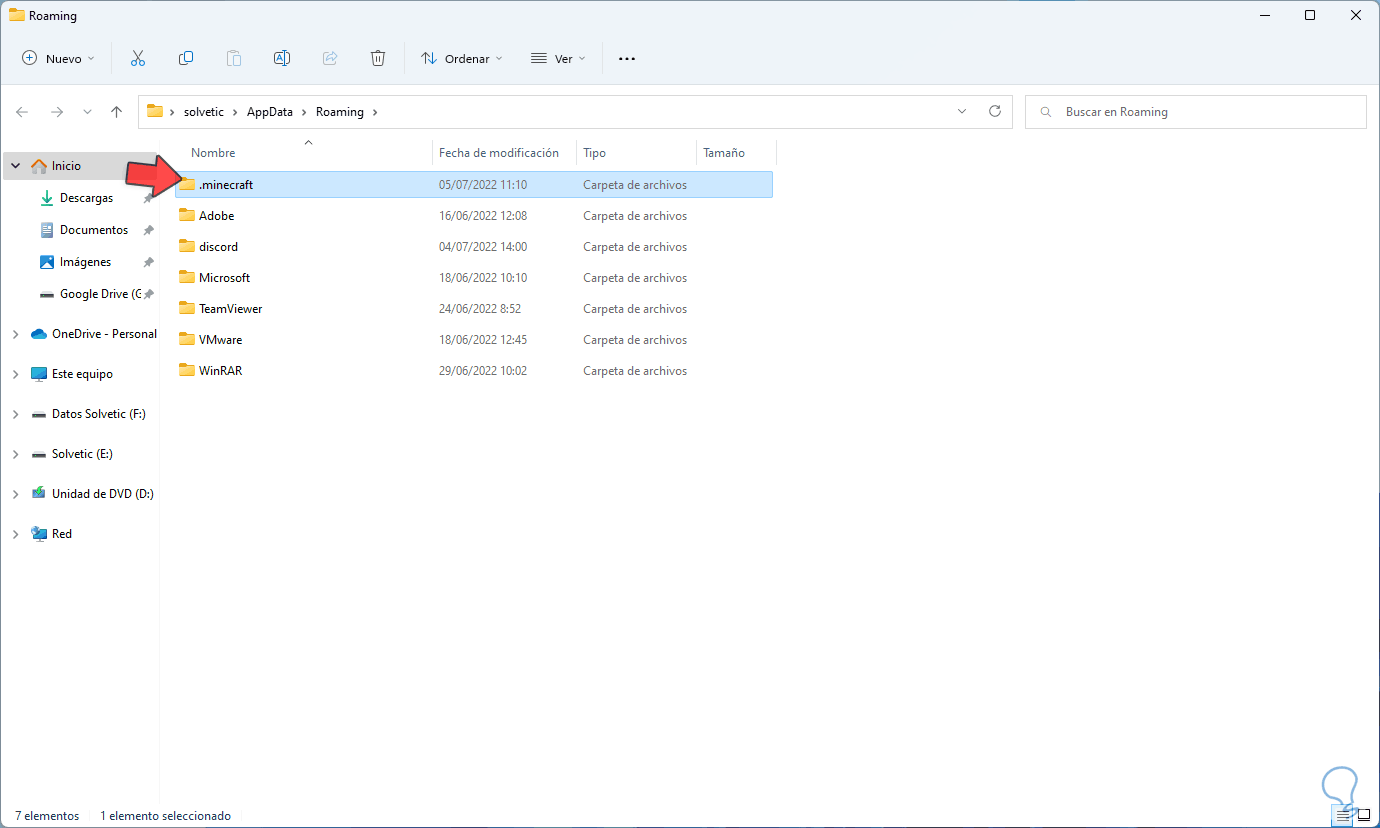Screen dimensions: 1380x828
Task: Open Imágenes in quick access
Action: [x=85, y=262]
